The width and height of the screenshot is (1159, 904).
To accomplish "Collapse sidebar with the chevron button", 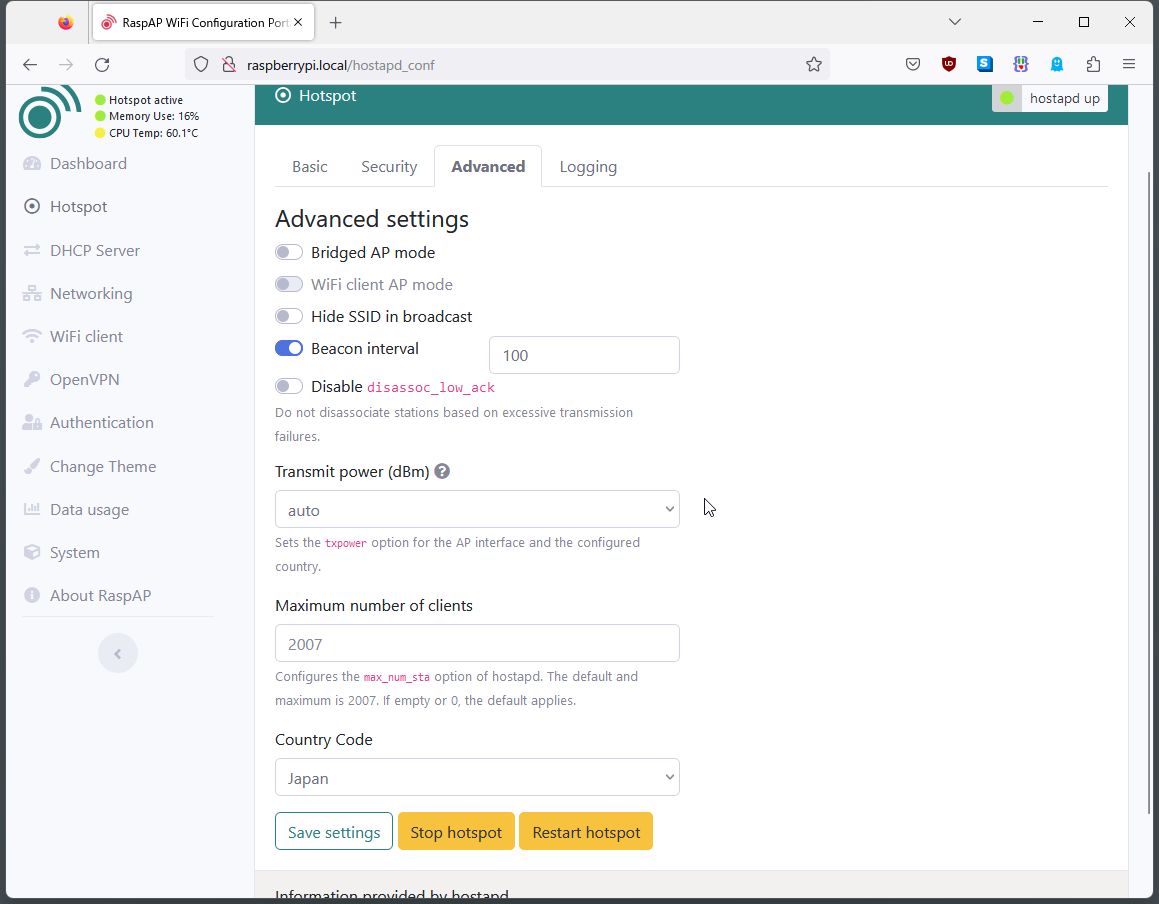I will click(118, 654).
